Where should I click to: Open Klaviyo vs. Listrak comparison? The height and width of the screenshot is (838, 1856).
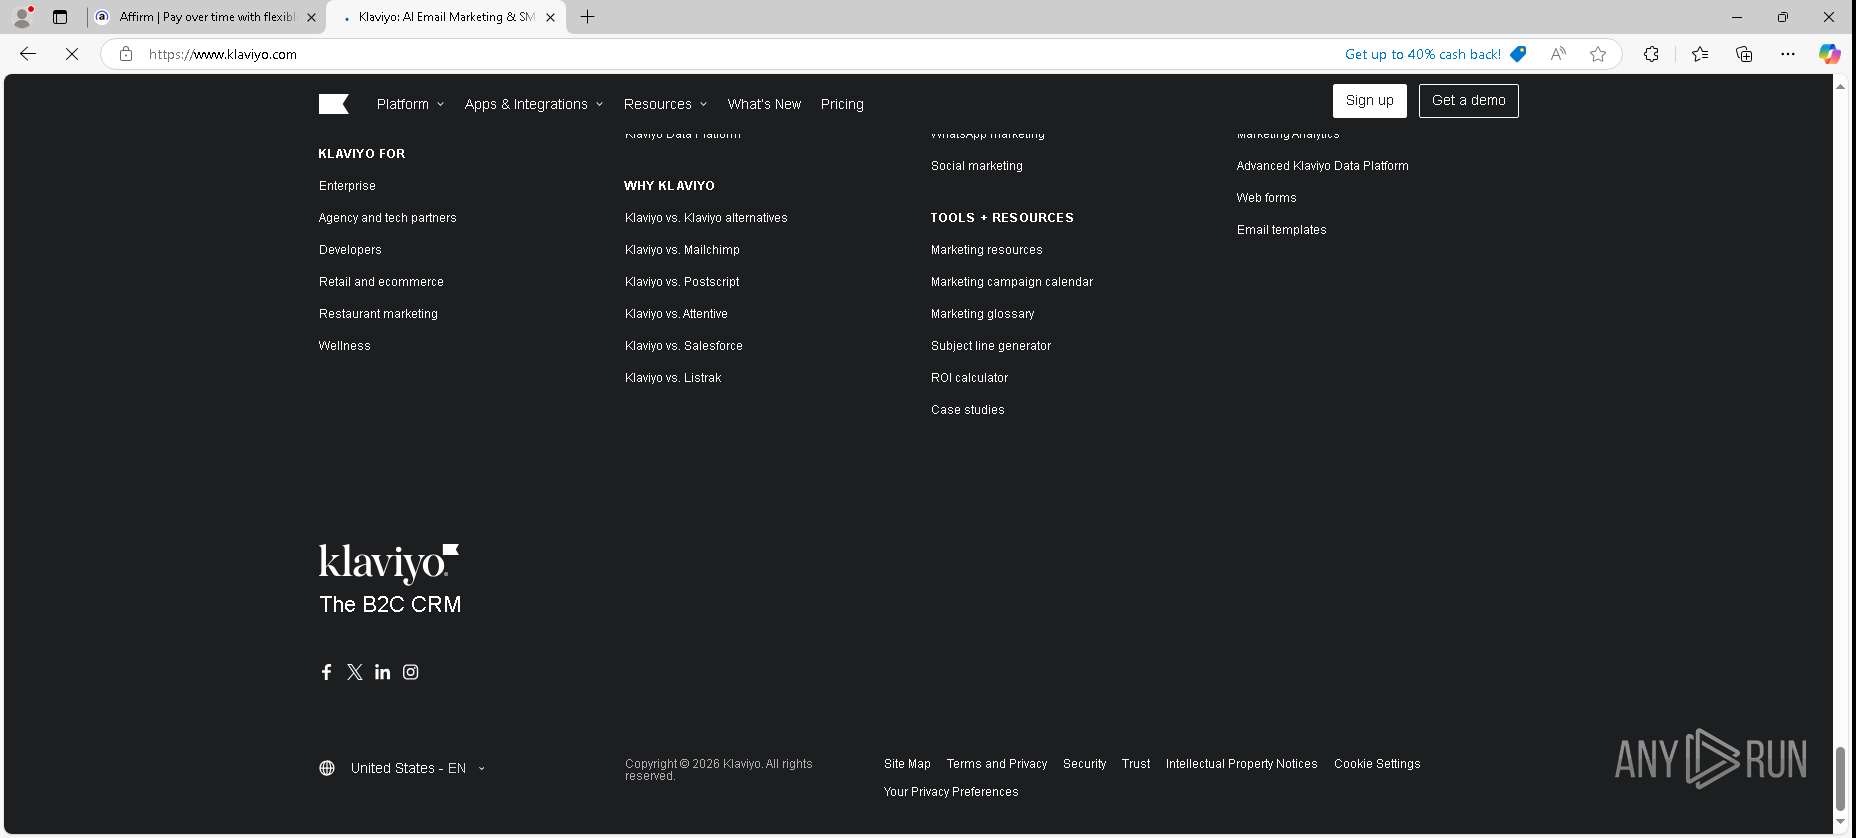click(x=673, y=378)
